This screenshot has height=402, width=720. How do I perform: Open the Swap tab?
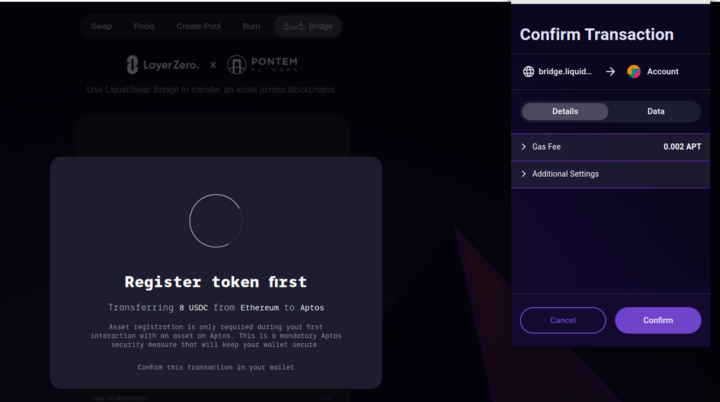coord(101,27)
